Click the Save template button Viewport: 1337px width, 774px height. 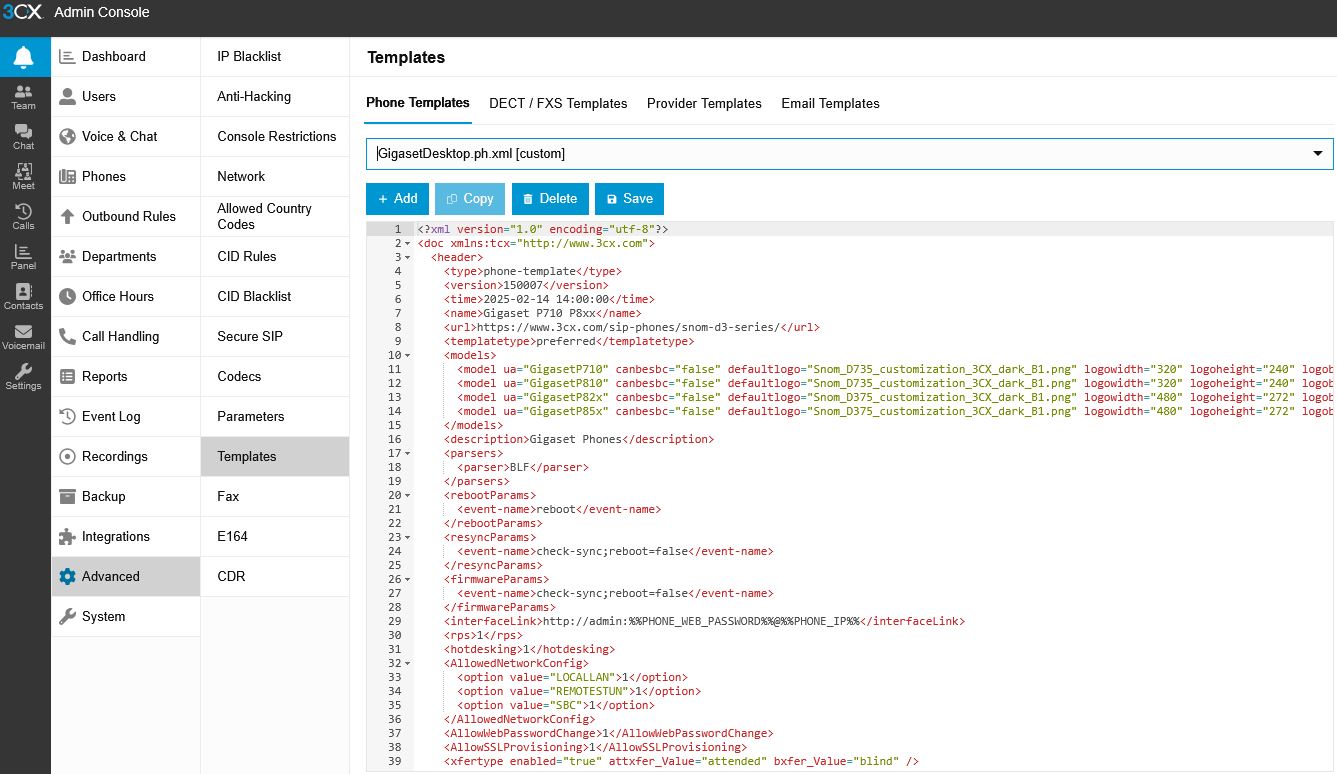629,199
